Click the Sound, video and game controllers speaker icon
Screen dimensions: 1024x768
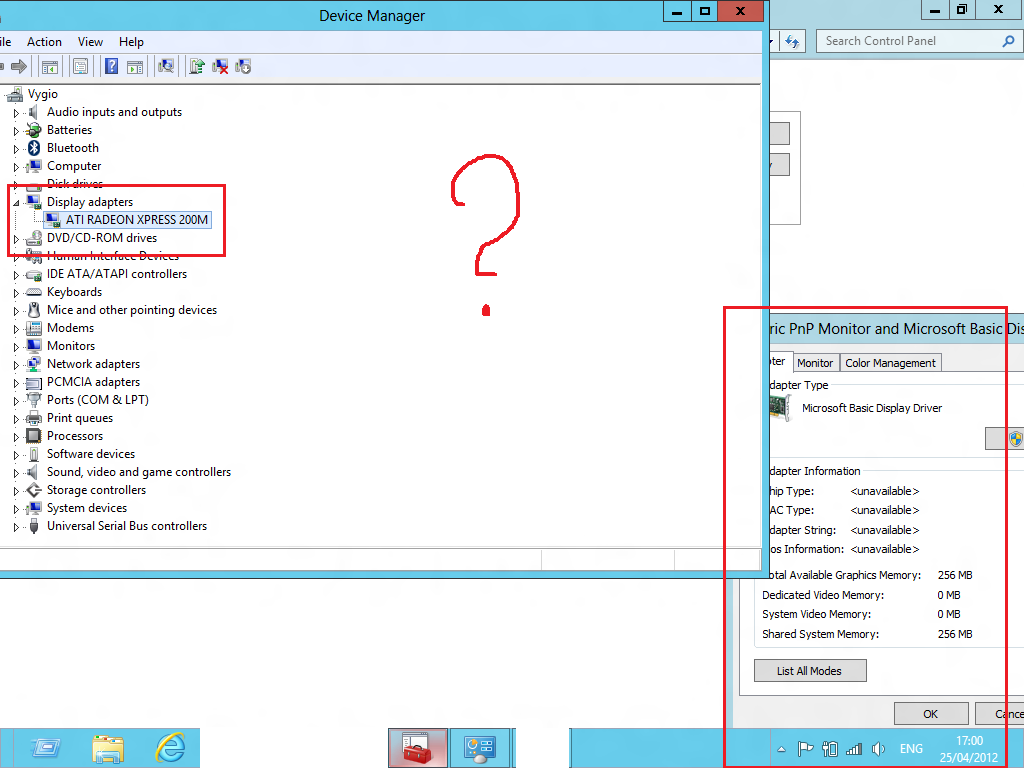pyautogui.click(x=33, y=472)
